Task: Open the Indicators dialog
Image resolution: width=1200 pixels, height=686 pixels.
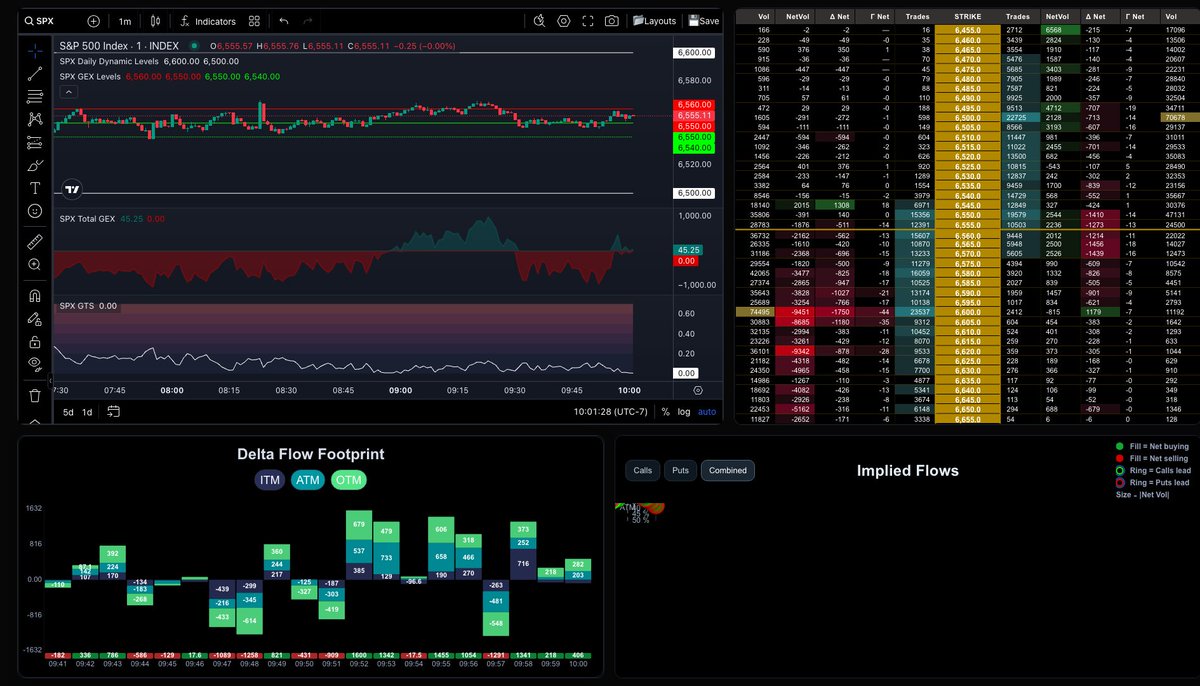Action: click(208, 21)
